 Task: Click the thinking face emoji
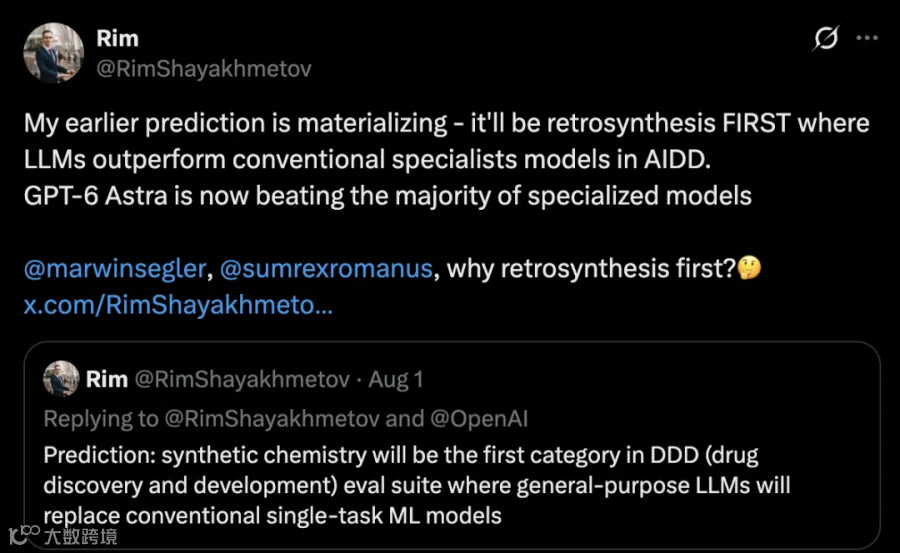(x=749, y=268)
